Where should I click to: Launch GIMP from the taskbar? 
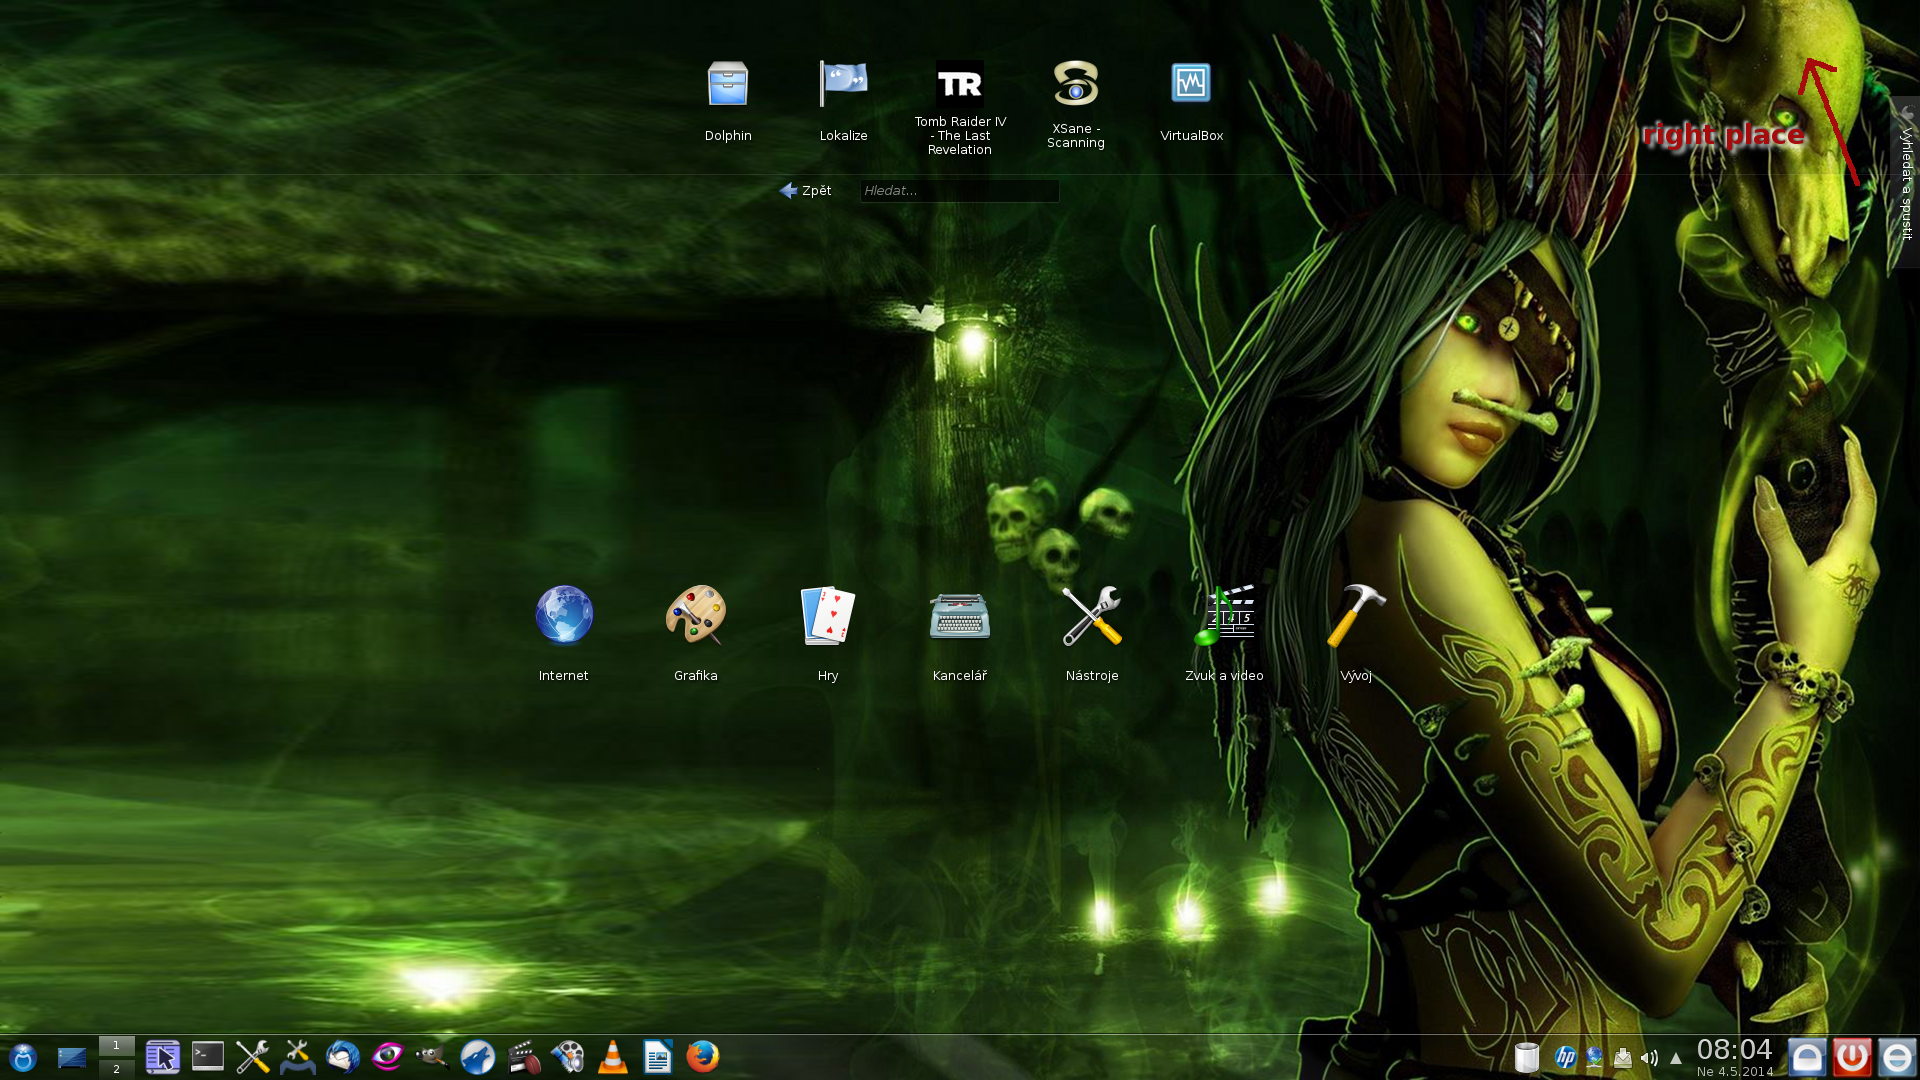pos(432,1057)
